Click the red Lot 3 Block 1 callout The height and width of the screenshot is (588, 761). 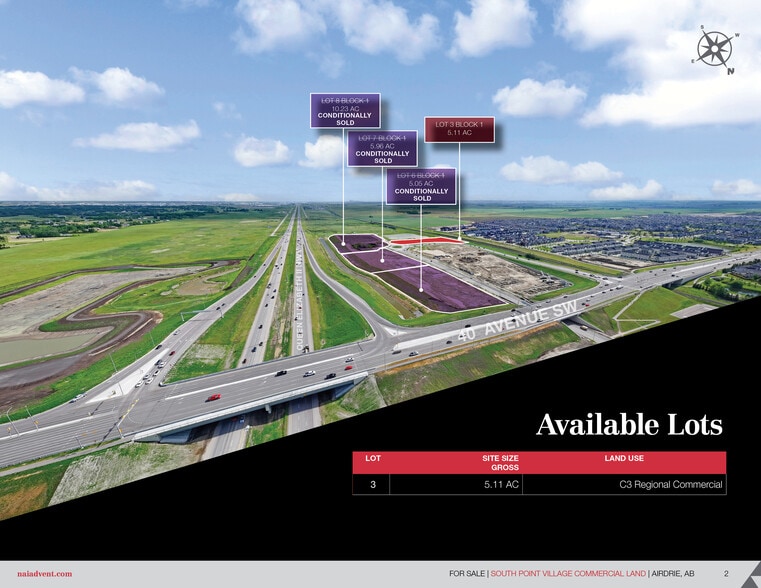click(x=459, y=128)
